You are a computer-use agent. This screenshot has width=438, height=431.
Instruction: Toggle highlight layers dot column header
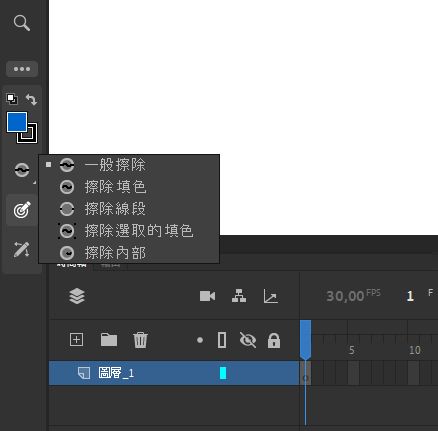[200, 340]
